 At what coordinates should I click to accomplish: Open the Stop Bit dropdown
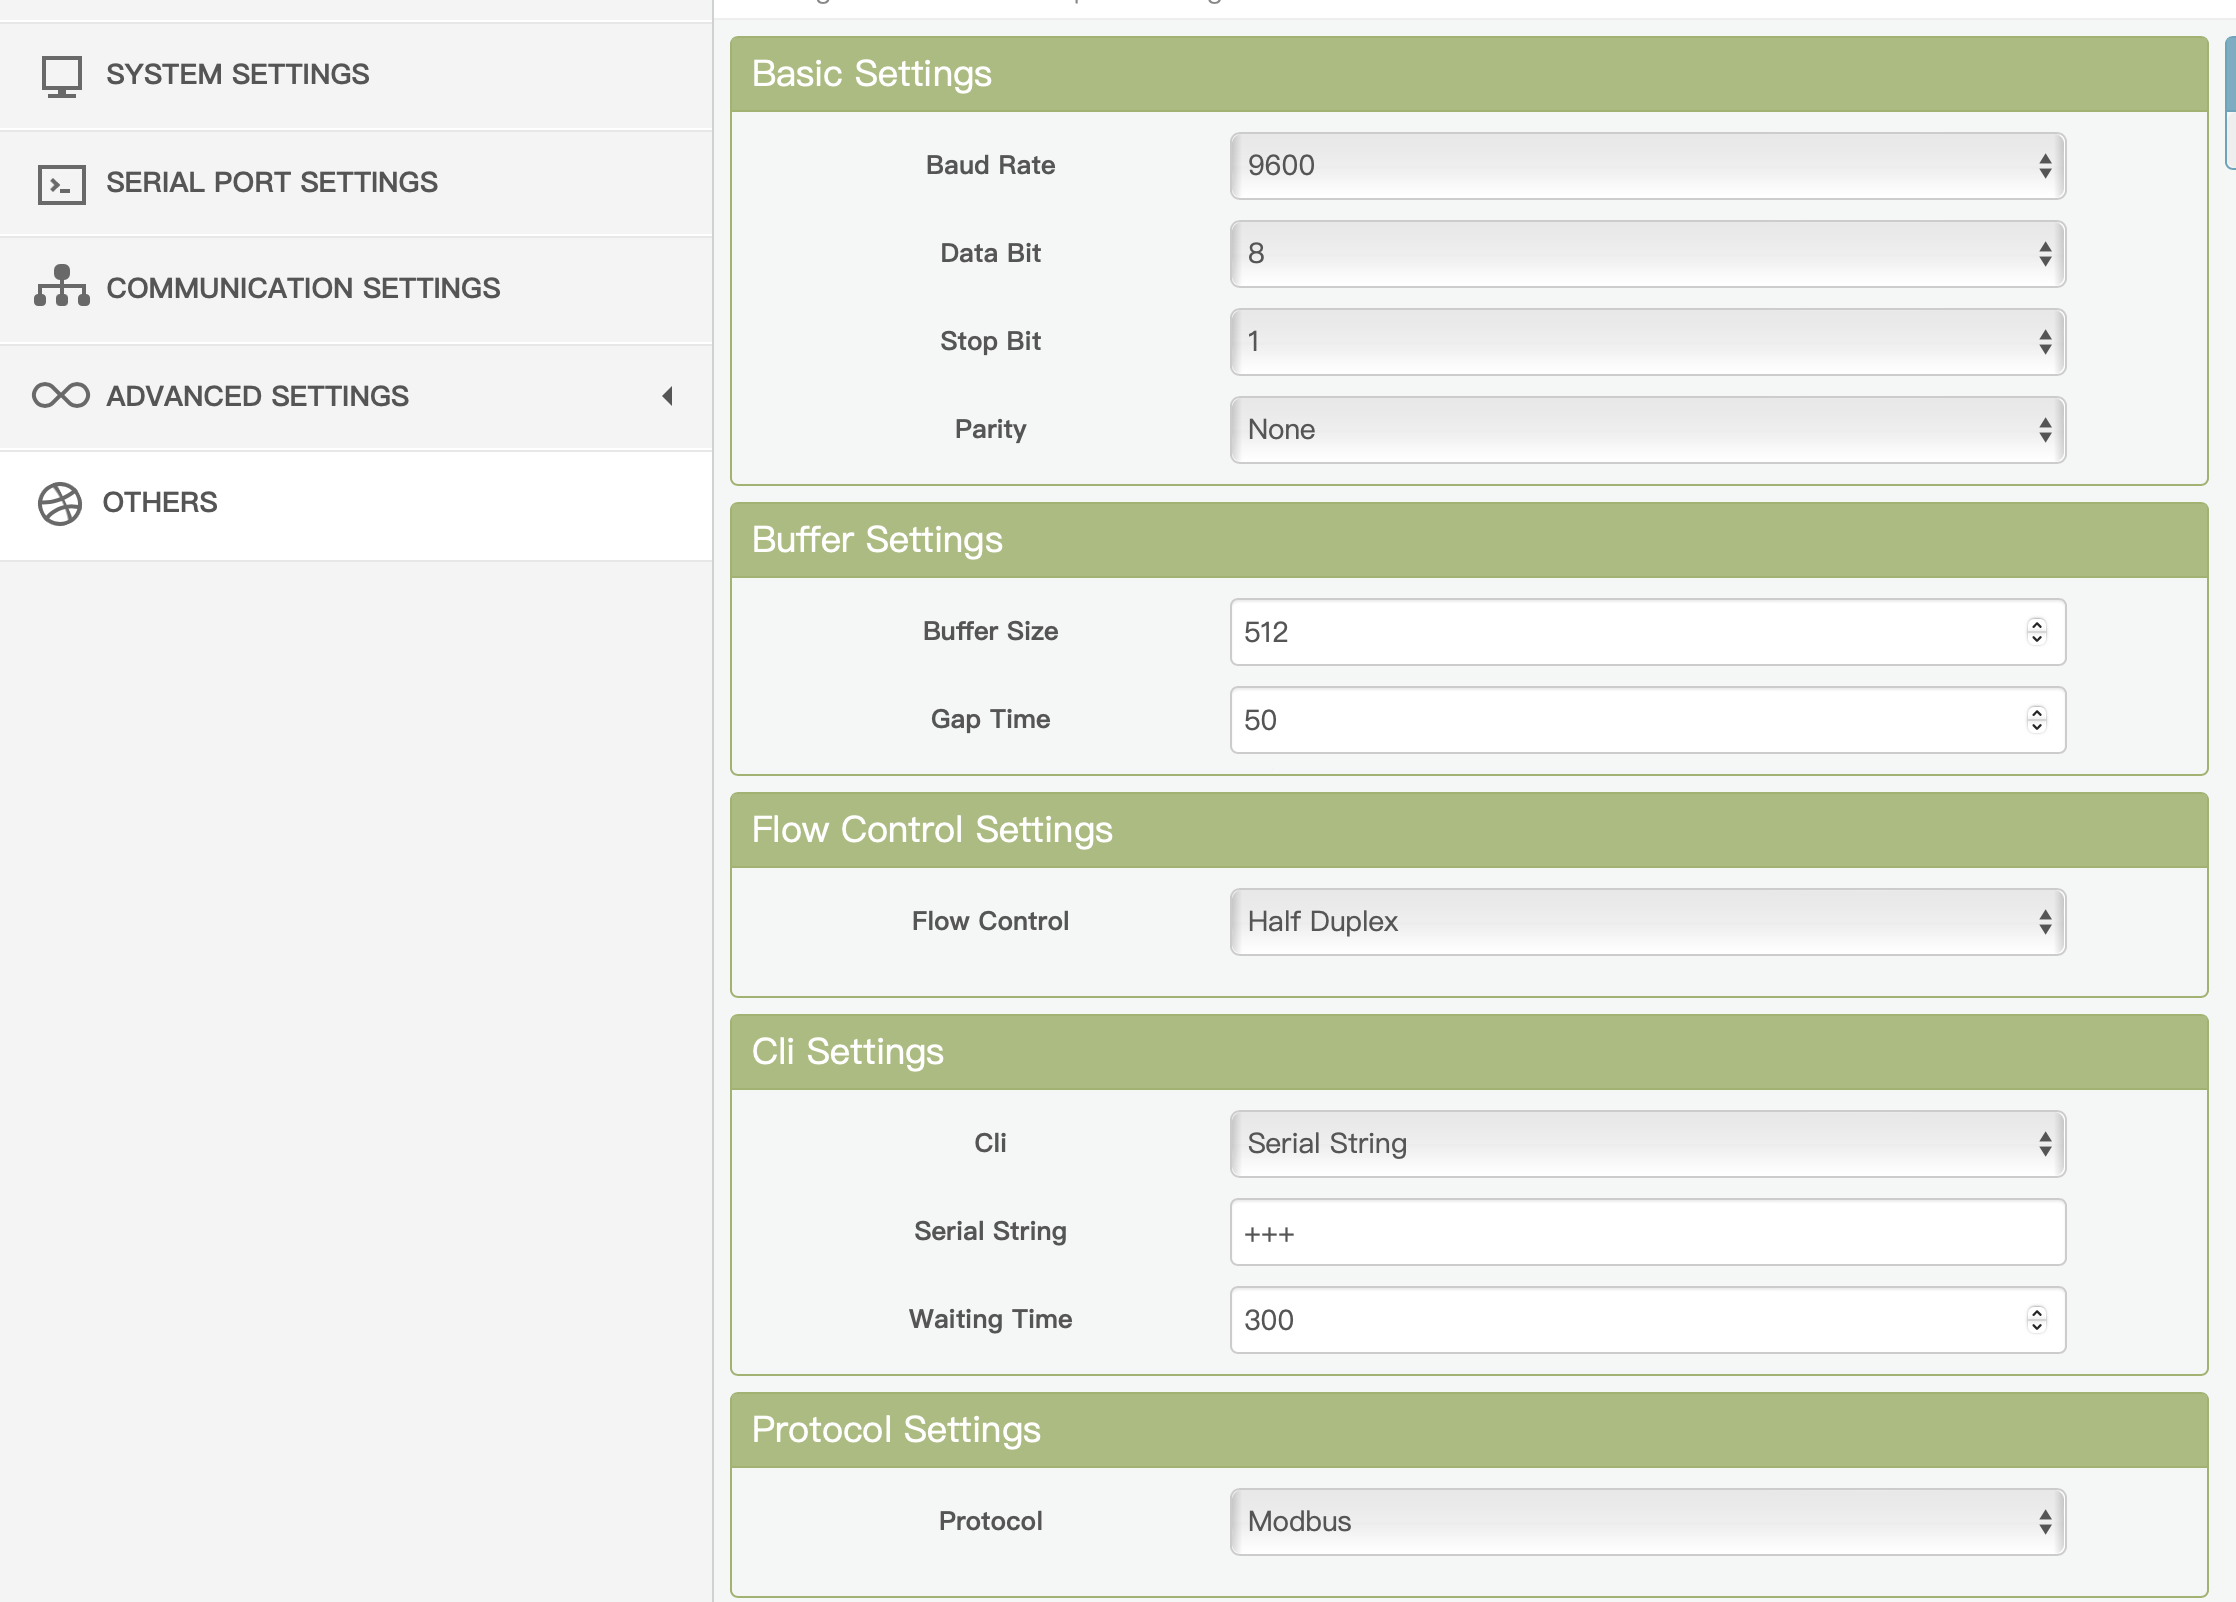tap(1647, 342)
